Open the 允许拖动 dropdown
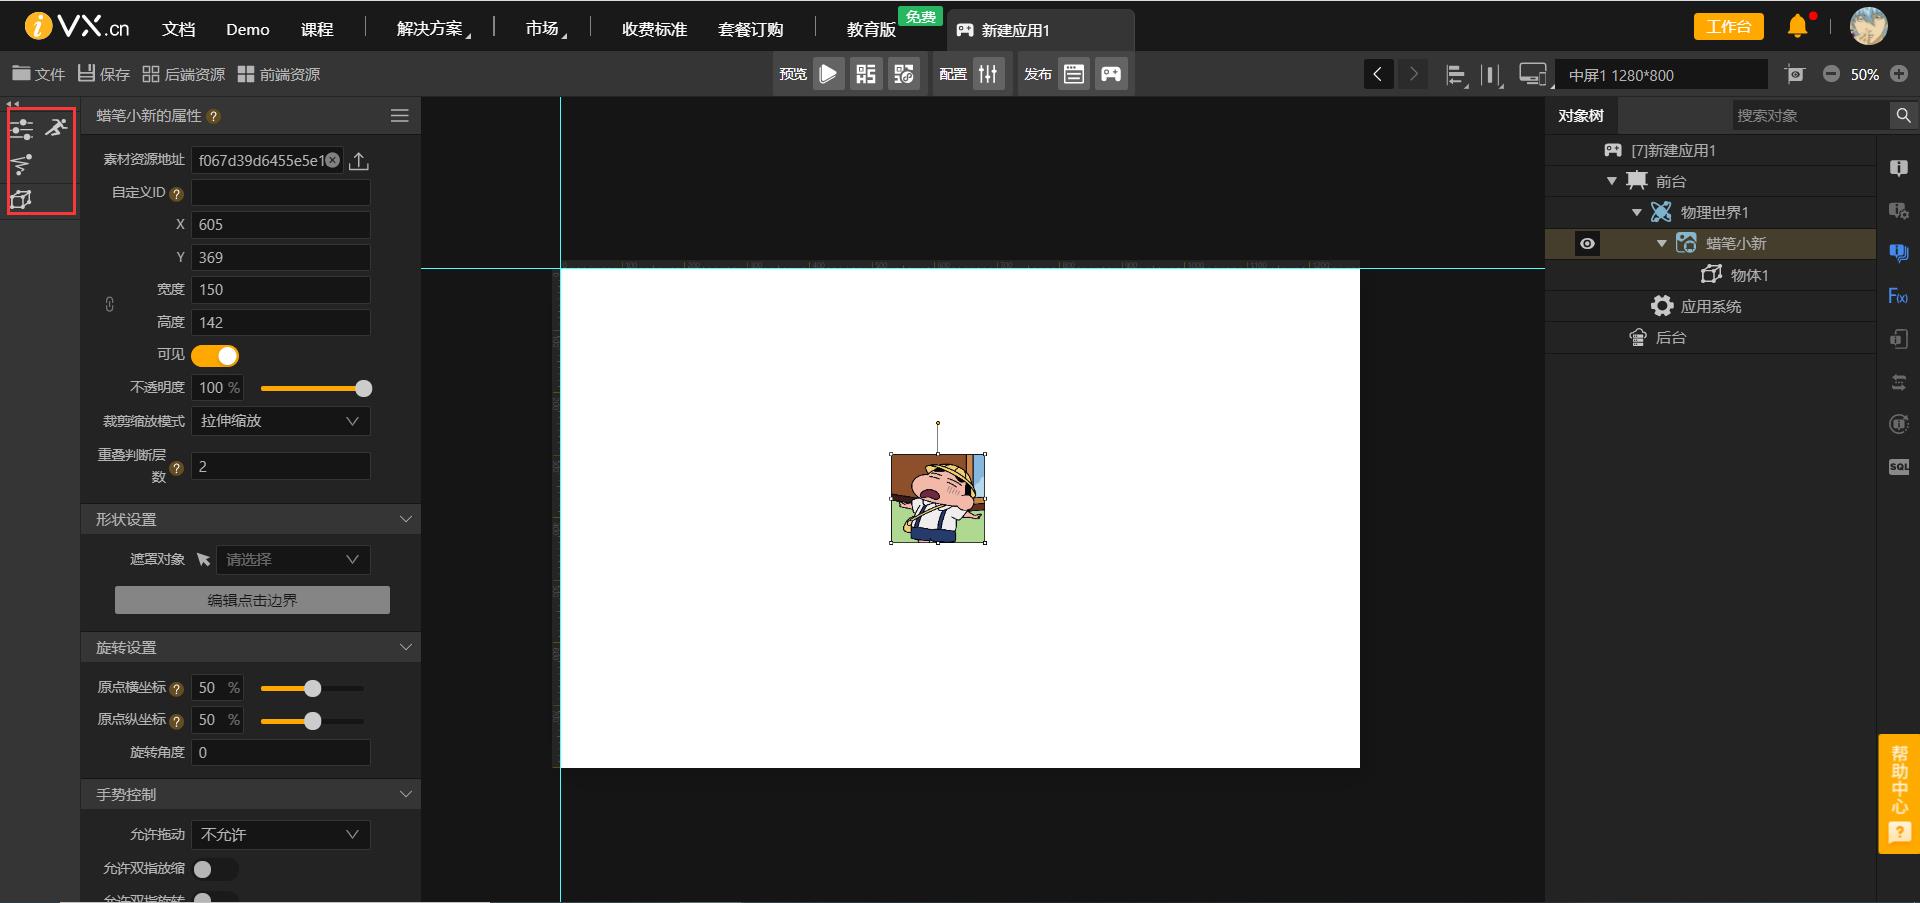The width and height of the screenshot is (1920, 903). click(x=281, y=834)
